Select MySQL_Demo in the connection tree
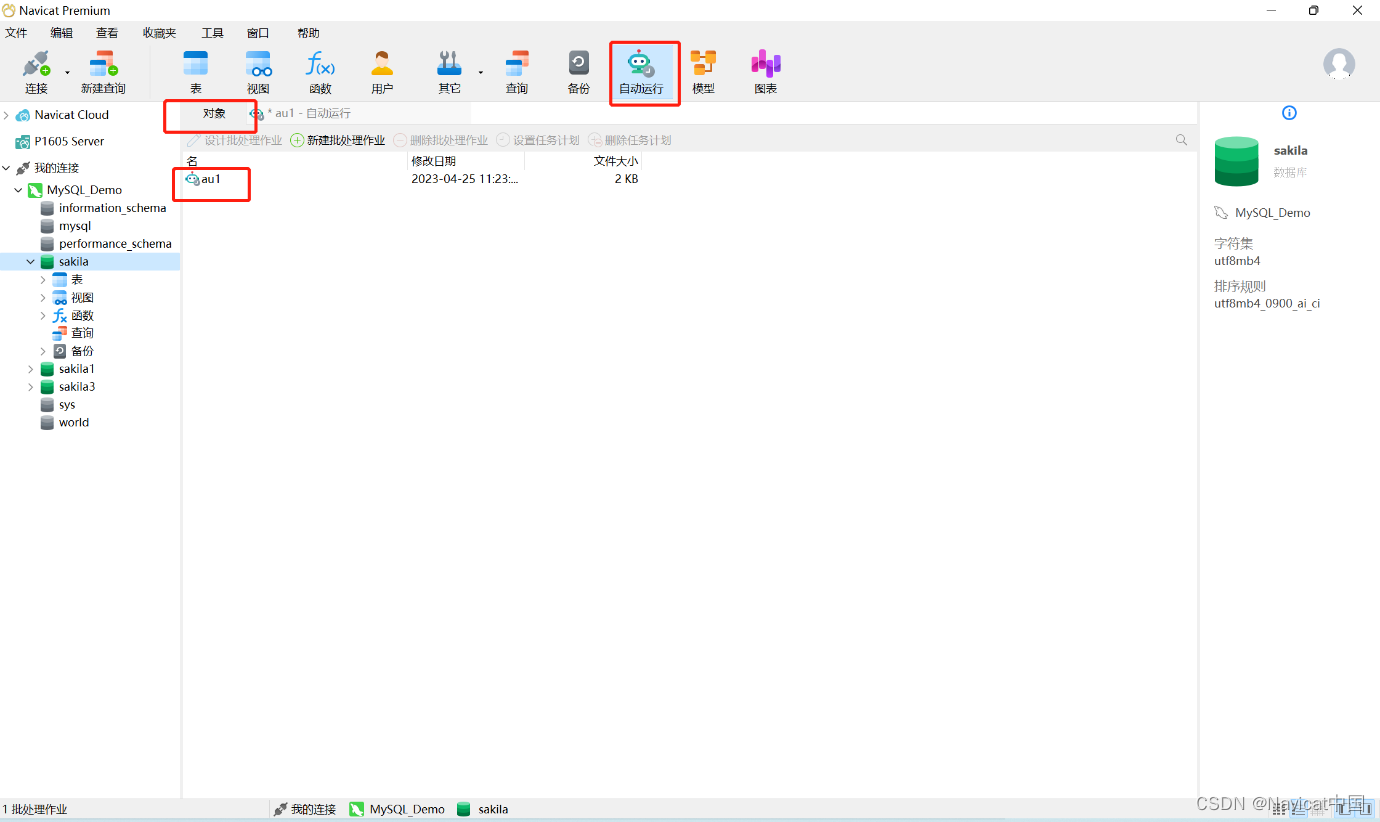 [84, 190]
